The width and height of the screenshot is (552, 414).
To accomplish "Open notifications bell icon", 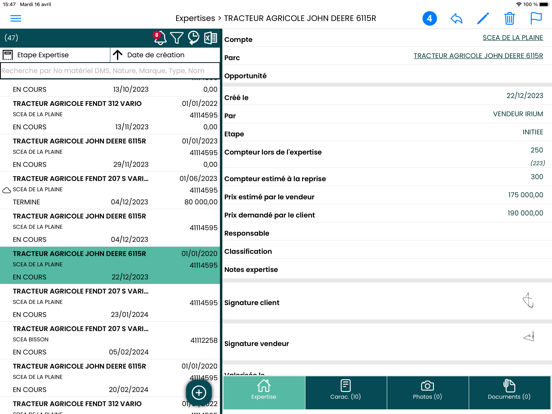I will click(x=160, y=38).
